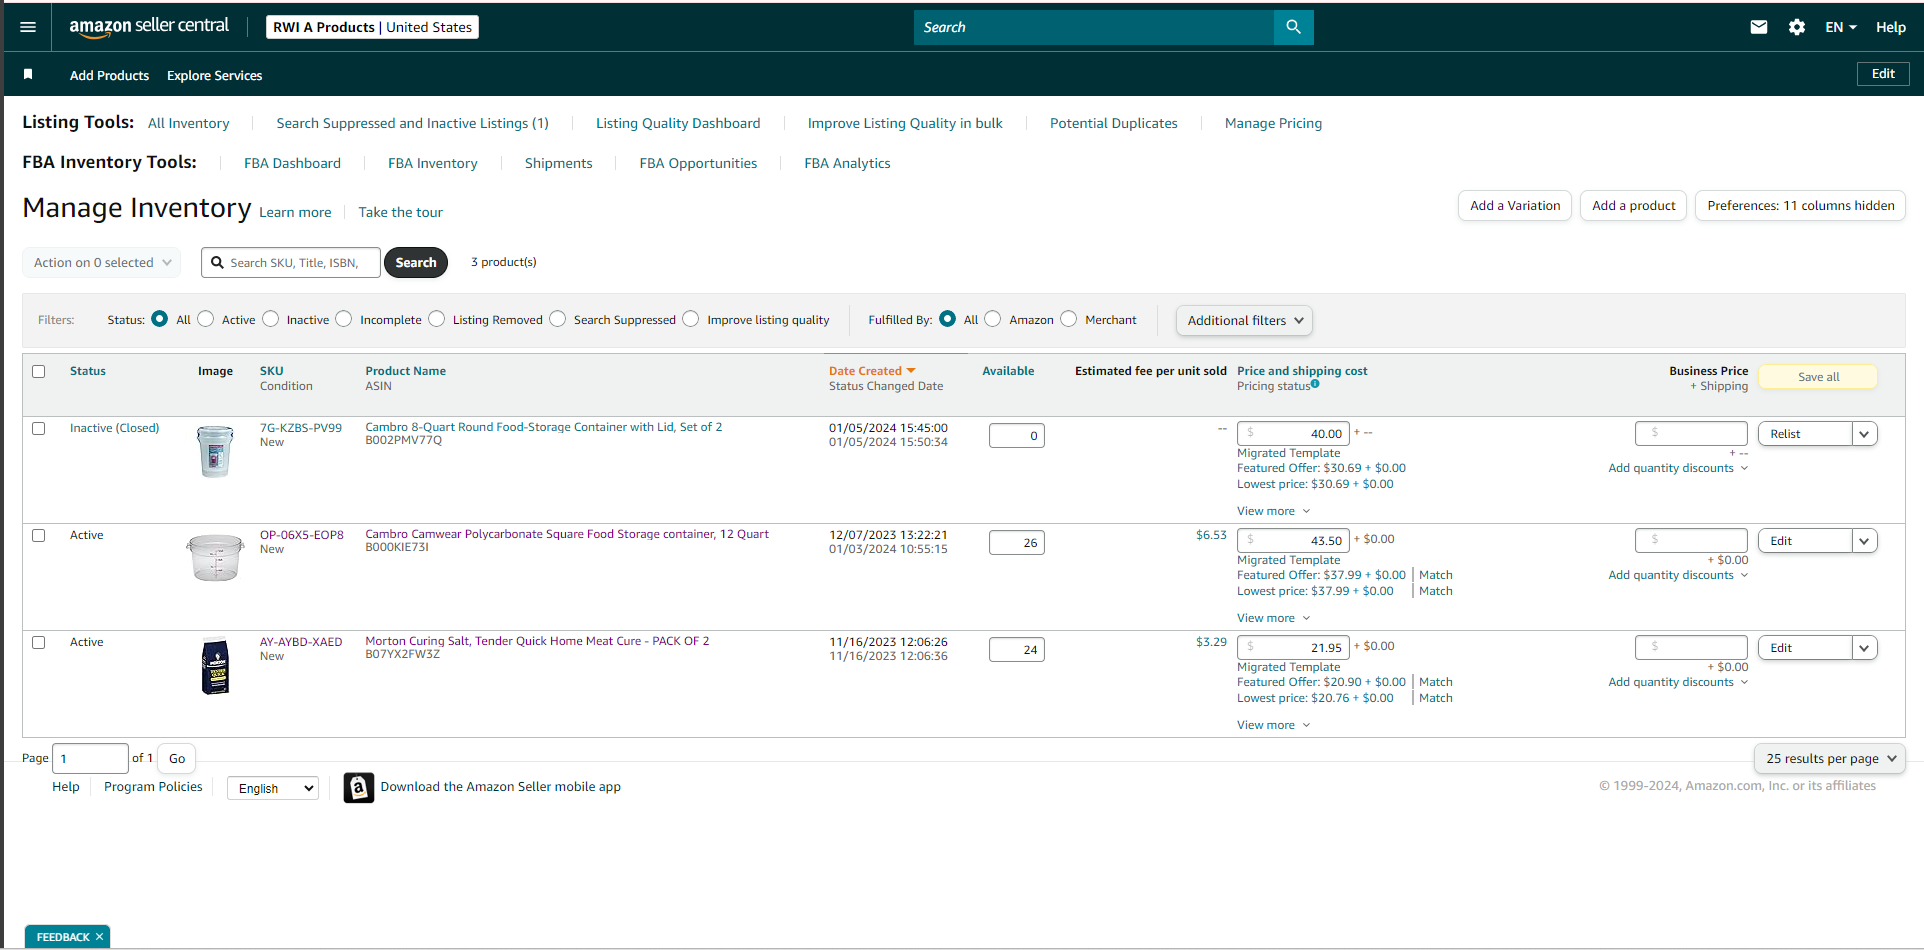Check the box for SKU OP-06X5-EOP8

point(39,535)
